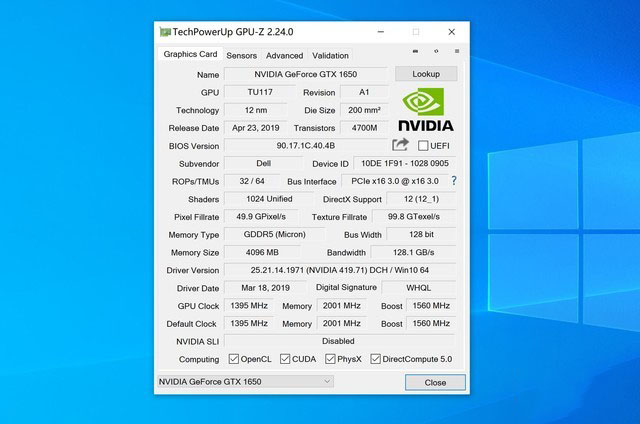Click the Texture Fillrate value 99.8 GTexel/s

[414, 217]
